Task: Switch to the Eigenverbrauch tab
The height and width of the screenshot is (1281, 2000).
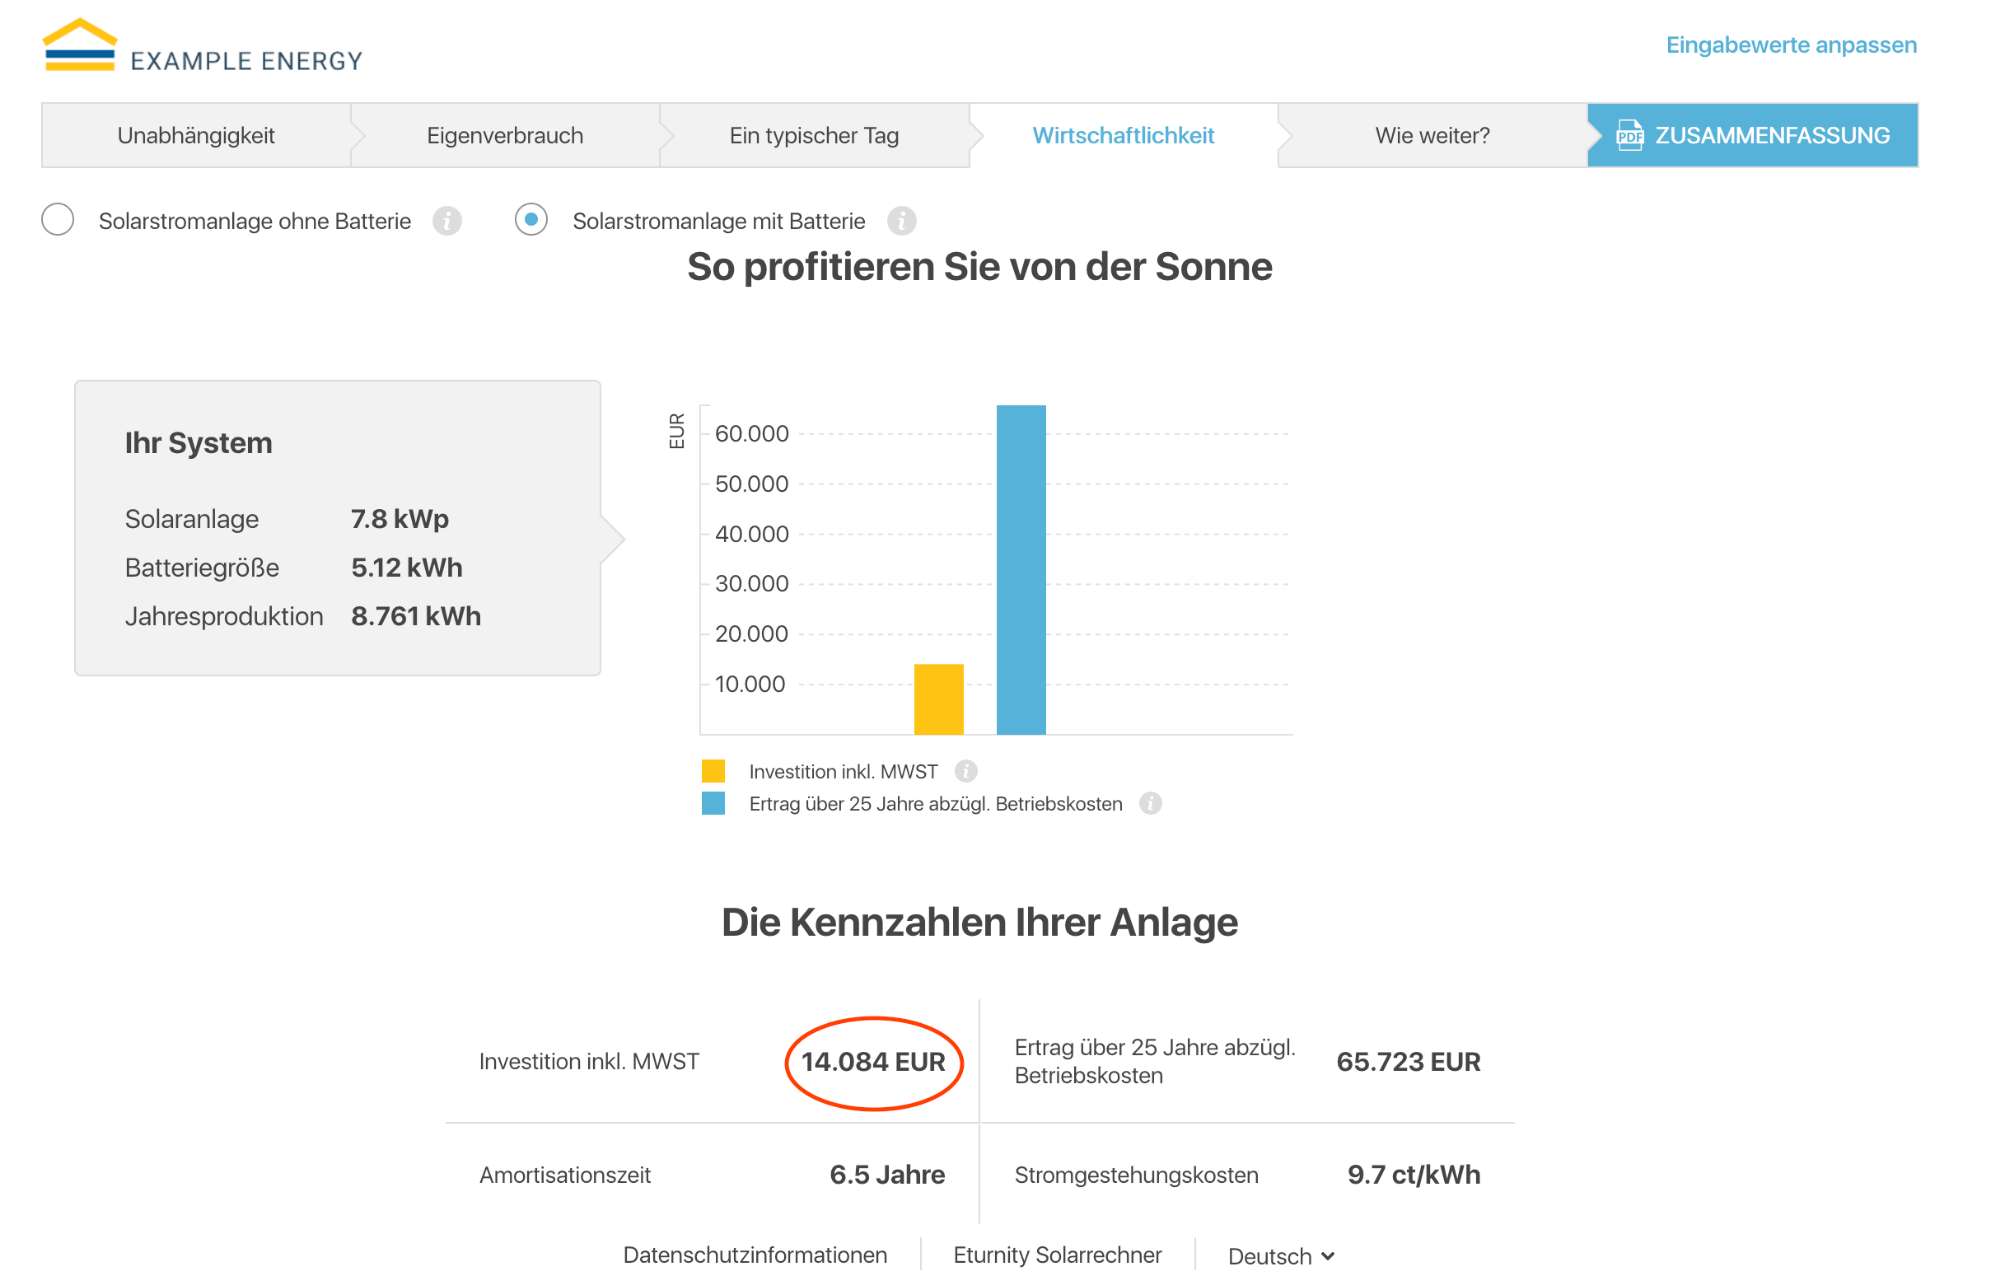Action: coord(505,135)
